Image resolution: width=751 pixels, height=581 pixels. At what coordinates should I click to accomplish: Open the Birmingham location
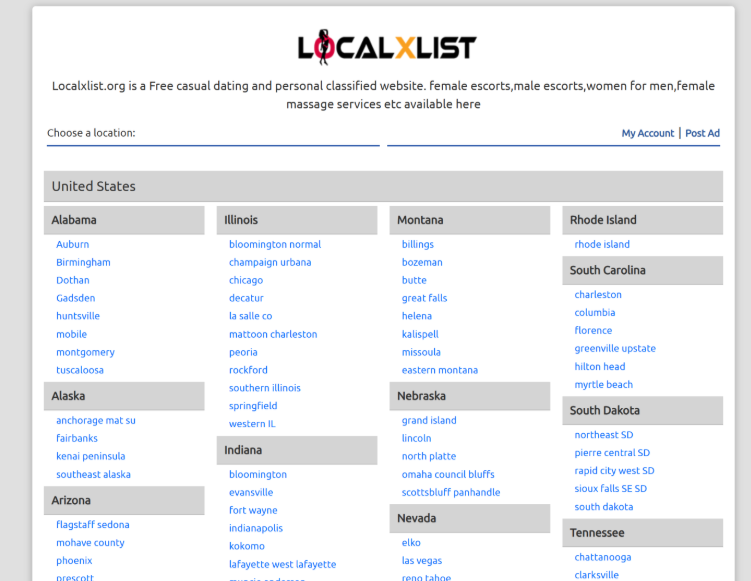(x=83, y=262)
